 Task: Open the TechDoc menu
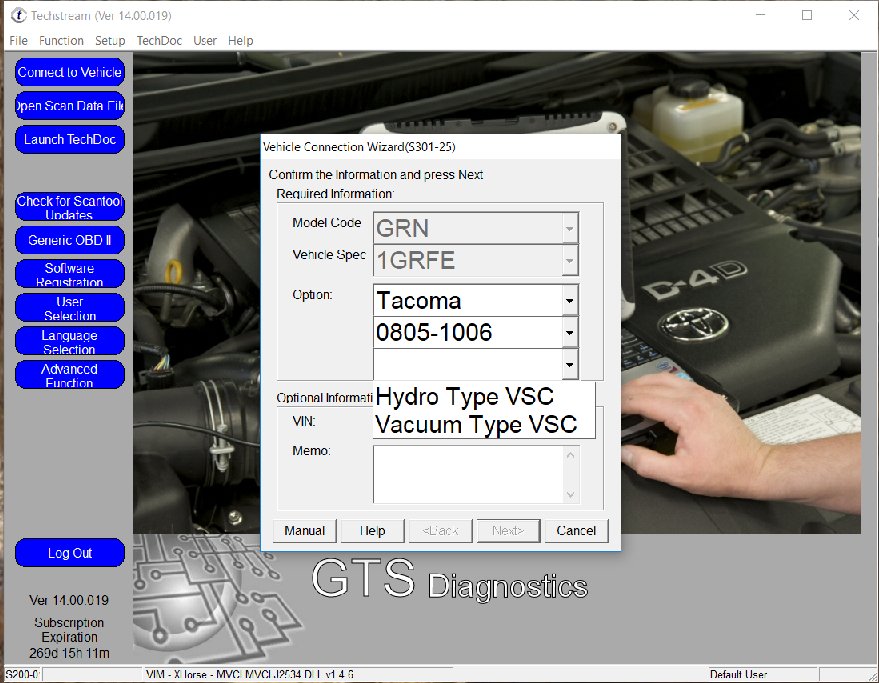click(159, 40)
